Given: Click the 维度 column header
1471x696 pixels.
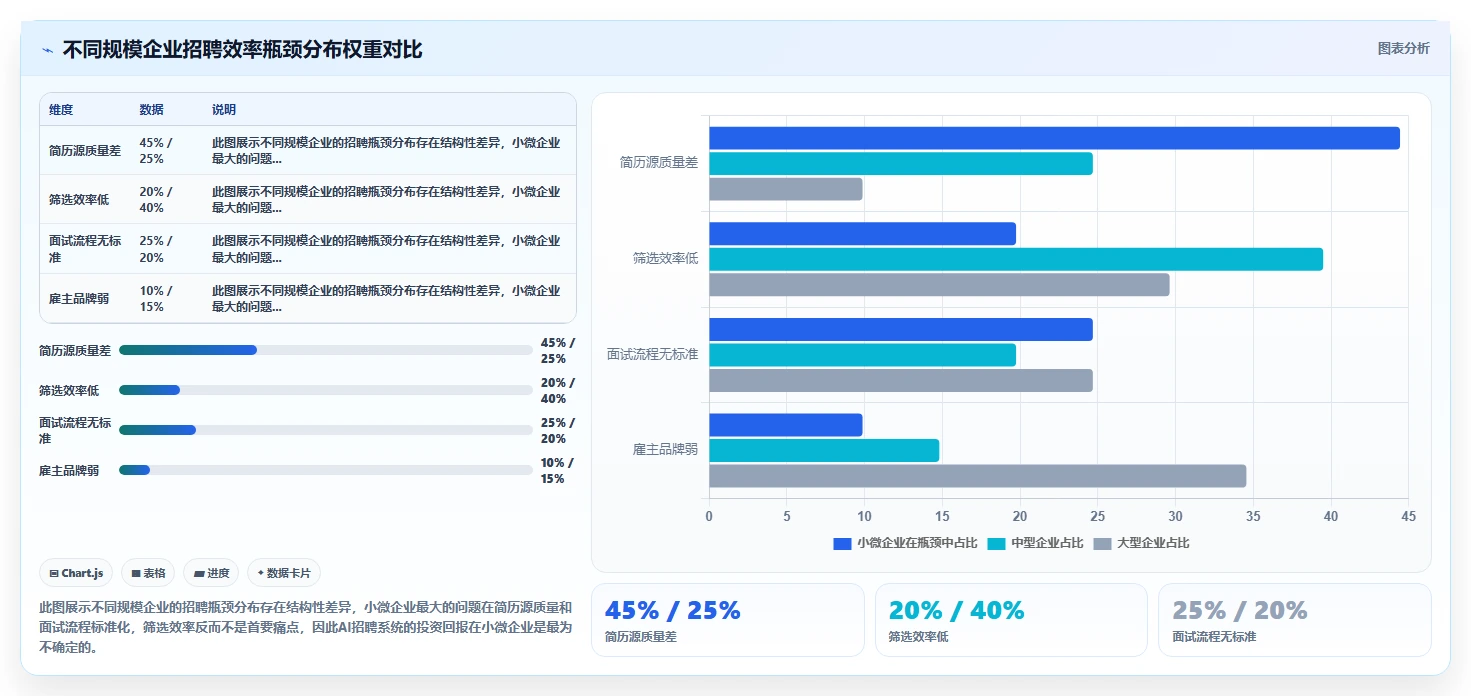Looking at the screenshot, I should (x=61, y=110).
